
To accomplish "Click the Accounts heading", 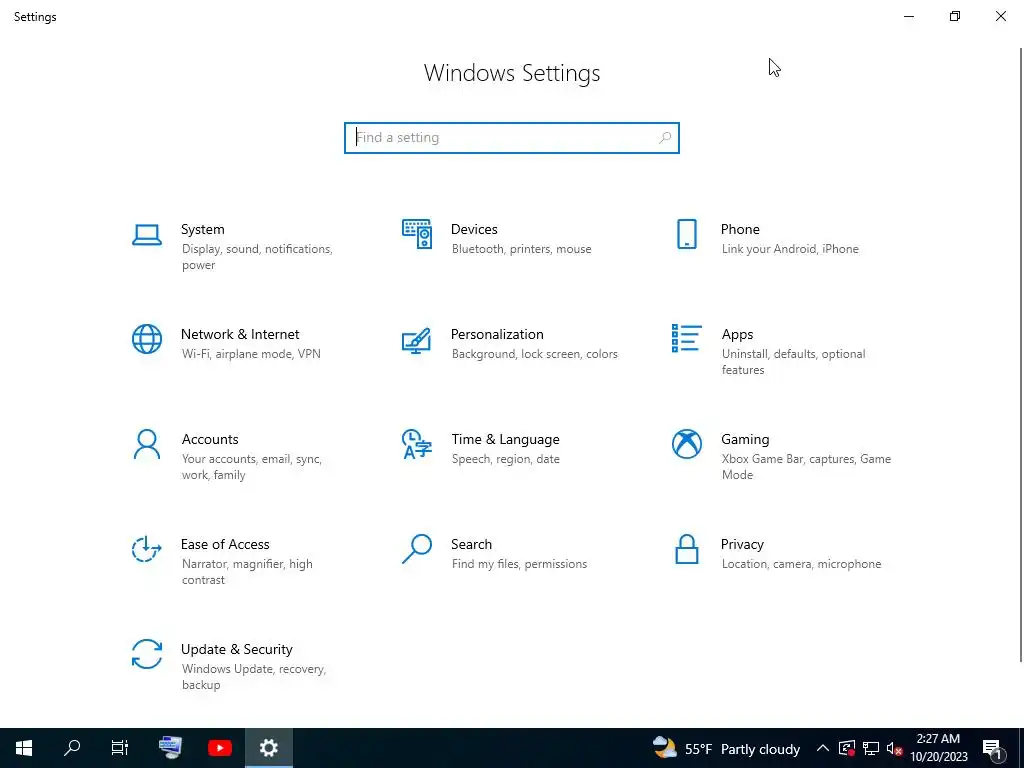I will click(x=210, y=440).
